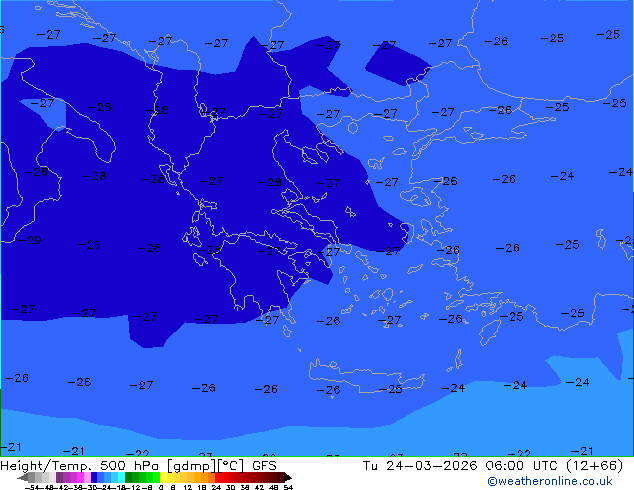
Task: Click the (12+66) forecast hour label
Action: pos(594,466)
